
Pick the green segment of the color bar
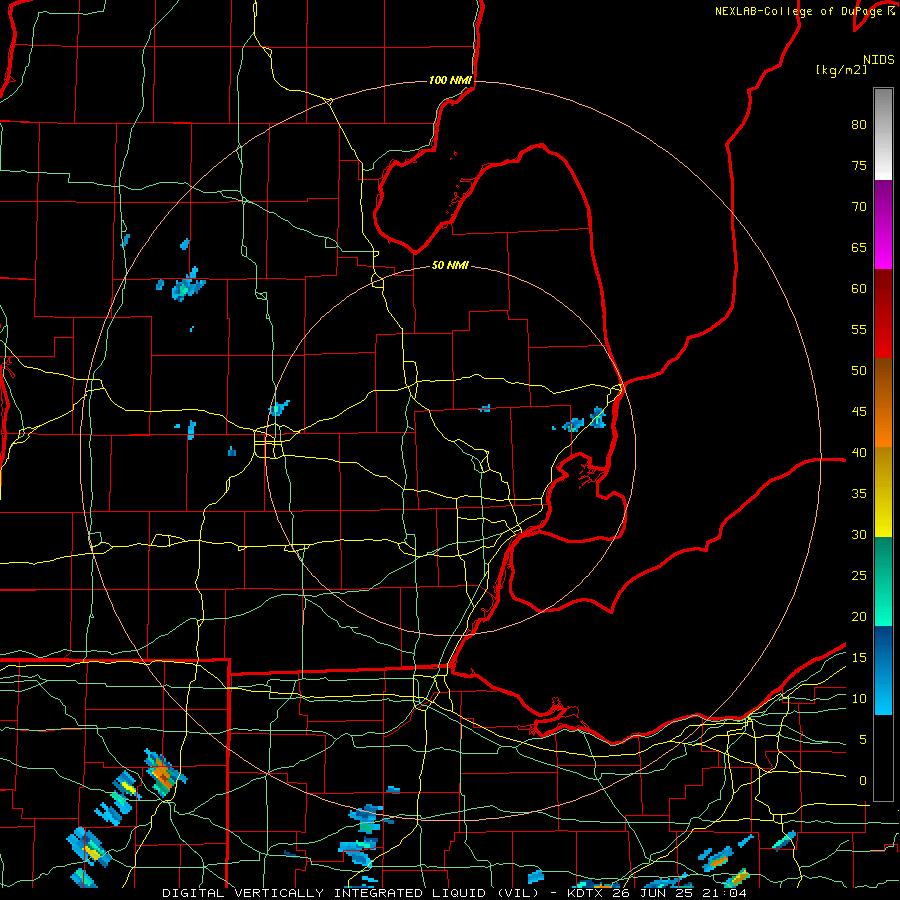coord(883,581)
